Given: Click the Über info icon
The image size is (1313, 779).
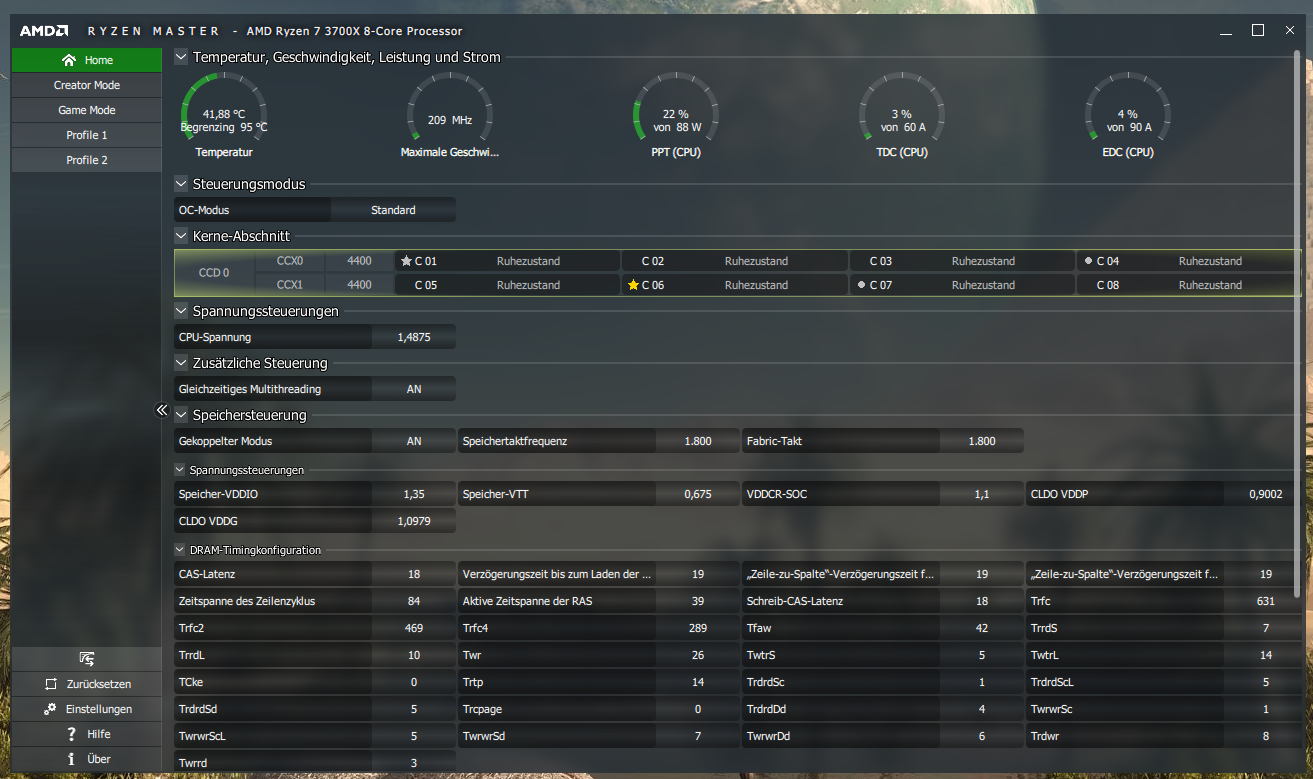Looking at the screenshot, I should [x=71, y=759].
